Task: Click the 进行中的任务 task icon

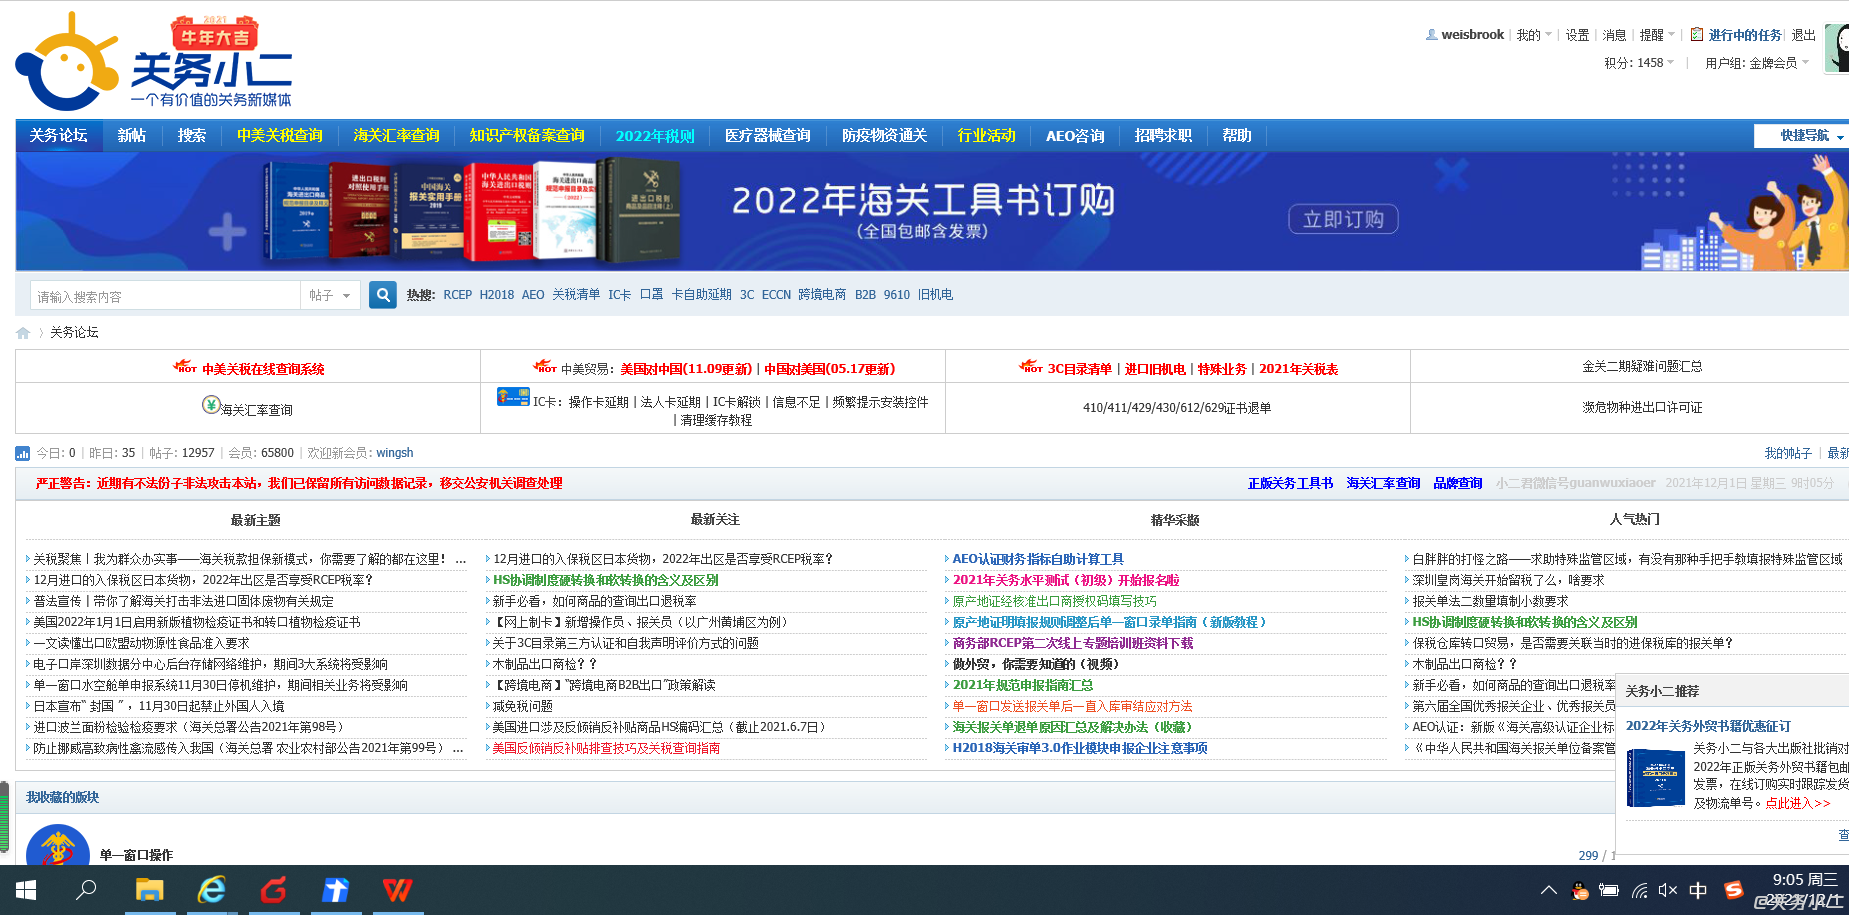Action: (1697, 35)
